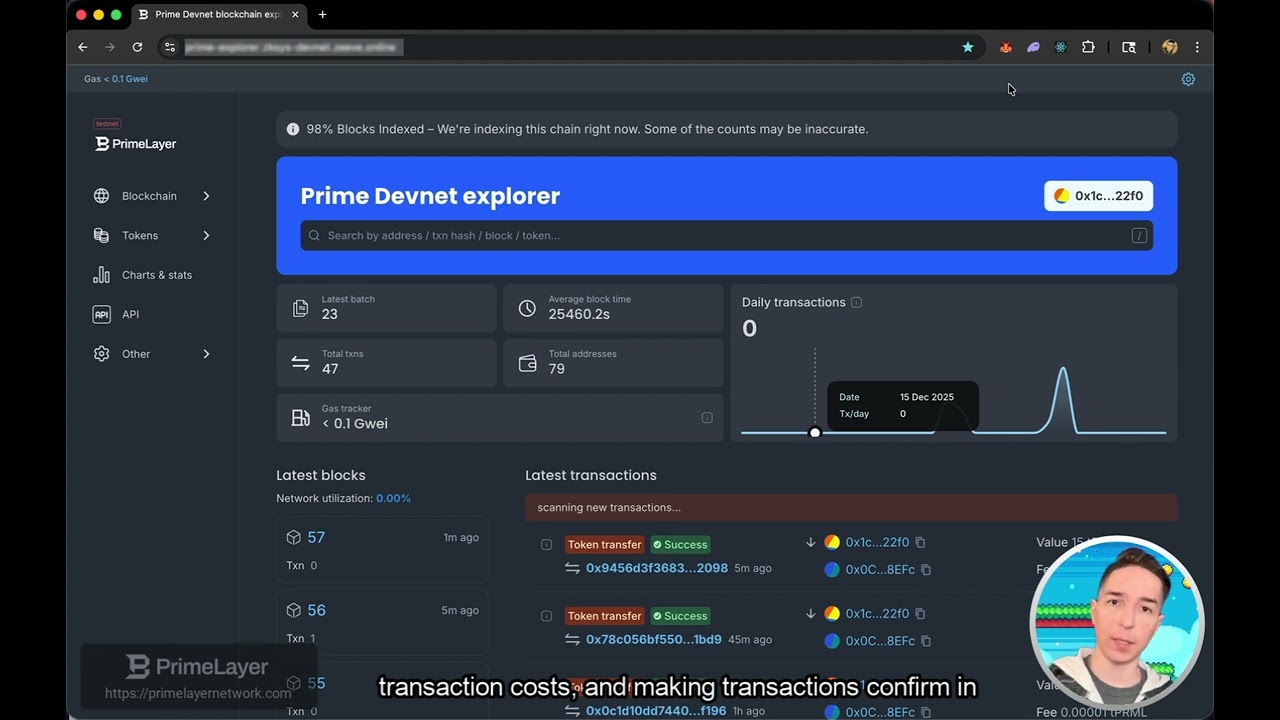Focus the address / txn hash search field
This screenshot has width=1280, height=720.
tap(726, 235)
